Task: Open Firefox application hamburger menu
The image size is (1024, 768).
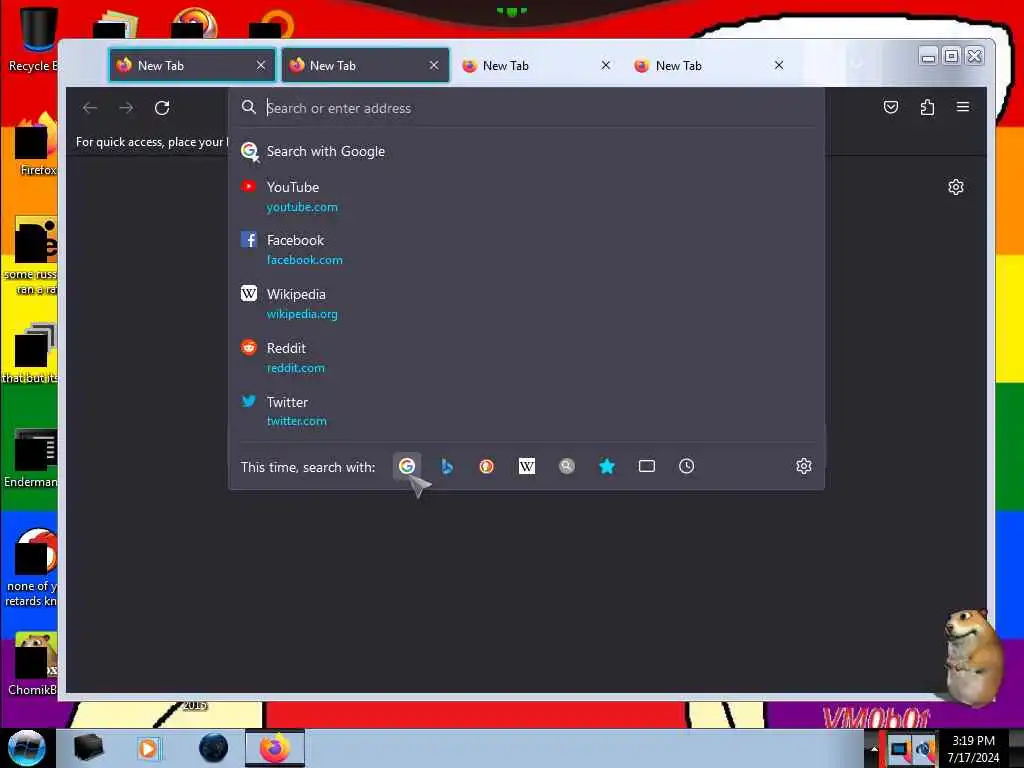Action: coord(963,107)
